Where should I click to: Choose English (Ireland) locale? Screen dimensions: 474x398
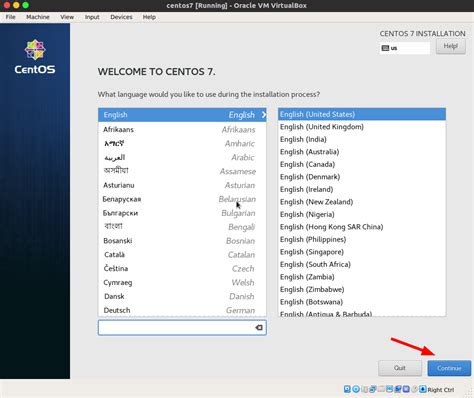coord(362,189)
